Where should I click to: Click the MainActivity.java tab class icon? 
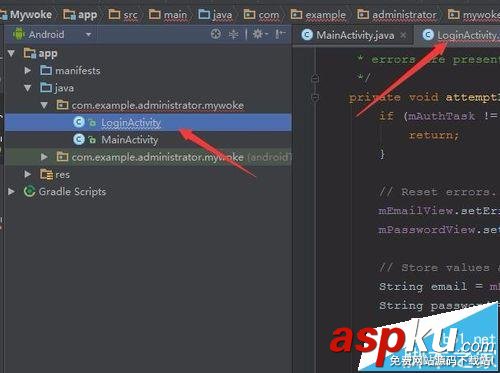307,35
